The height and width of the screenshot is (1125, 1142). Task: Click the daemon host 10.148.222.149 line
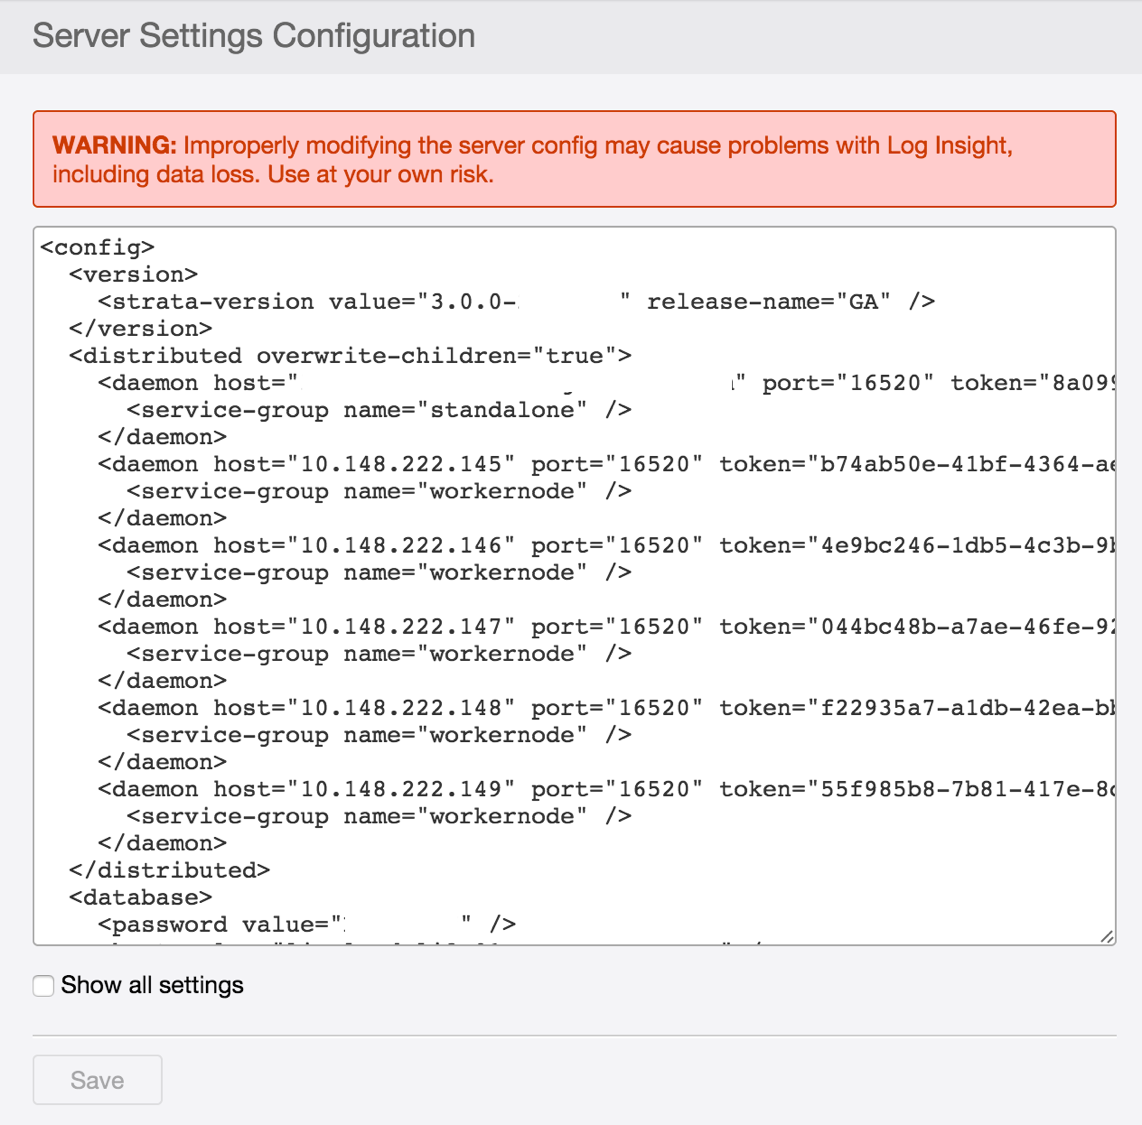click(400, 789)
